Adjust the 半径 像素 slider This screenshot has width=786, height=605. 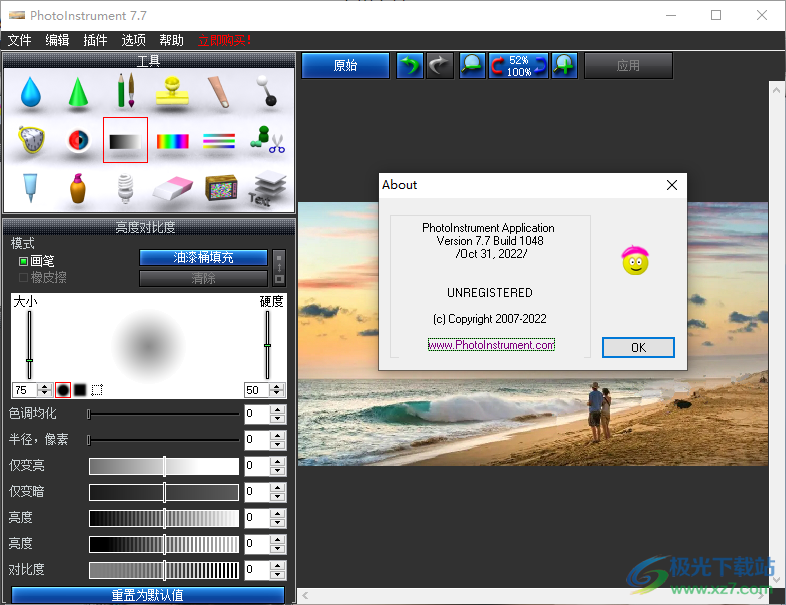[163, 440]
